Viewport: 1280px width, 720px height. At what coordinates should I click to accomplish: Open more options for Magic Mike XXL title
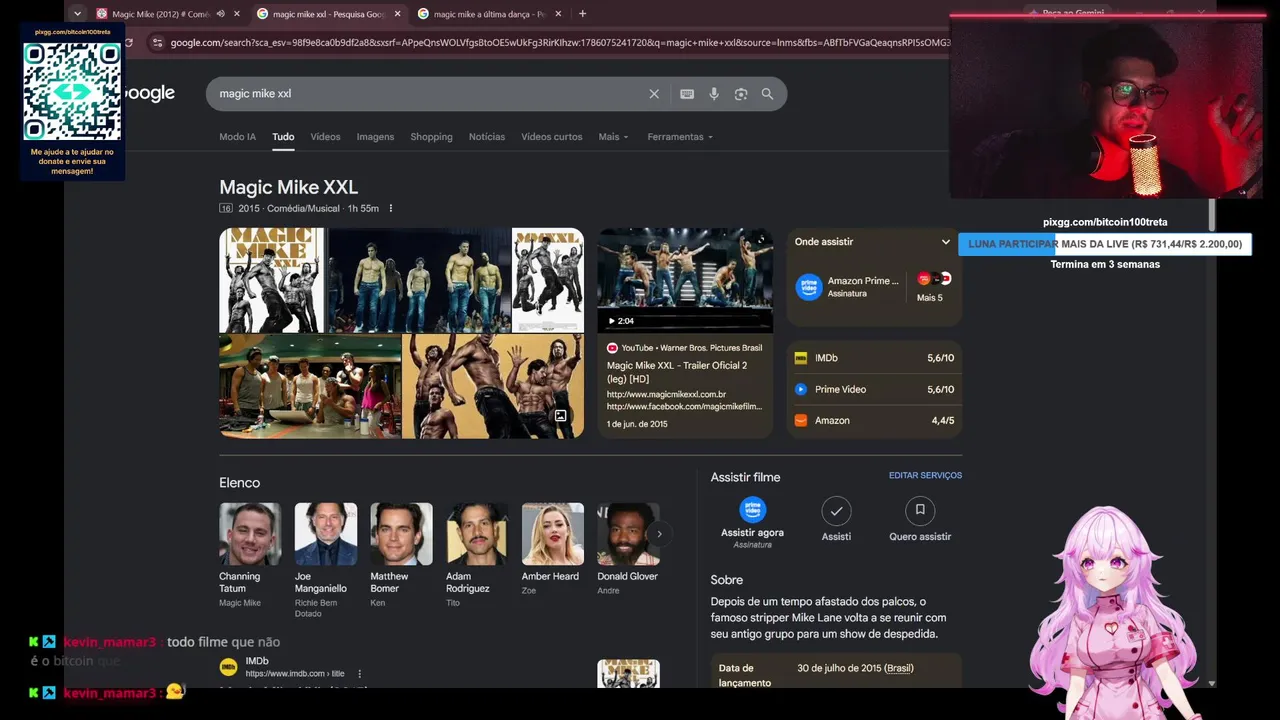click(x=391, y=209)
